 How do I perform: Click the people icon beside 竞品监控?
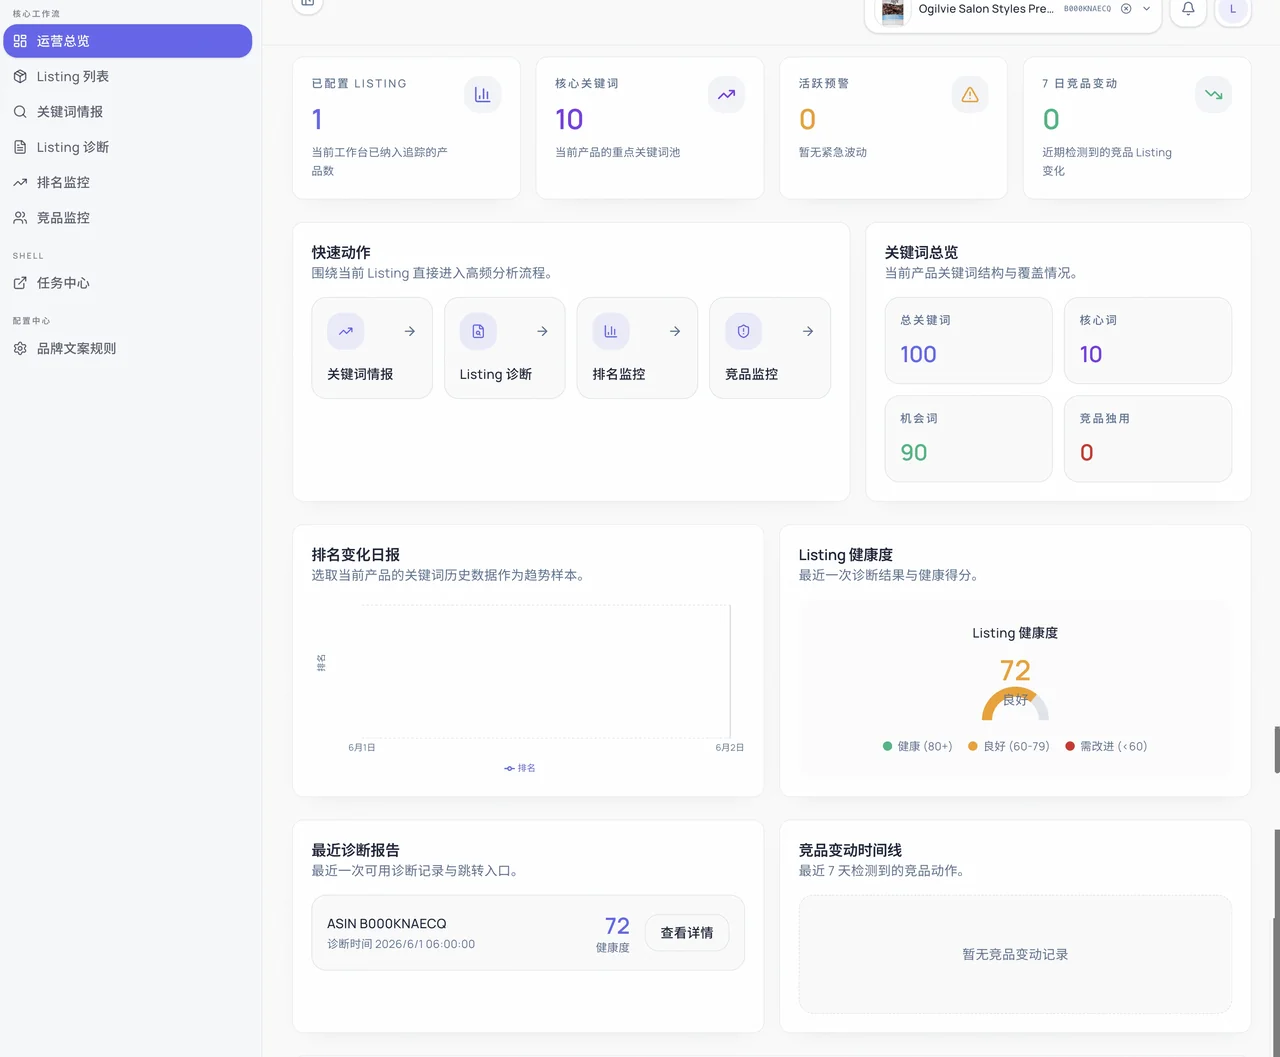pyautogui.click(x=20, y=218)
